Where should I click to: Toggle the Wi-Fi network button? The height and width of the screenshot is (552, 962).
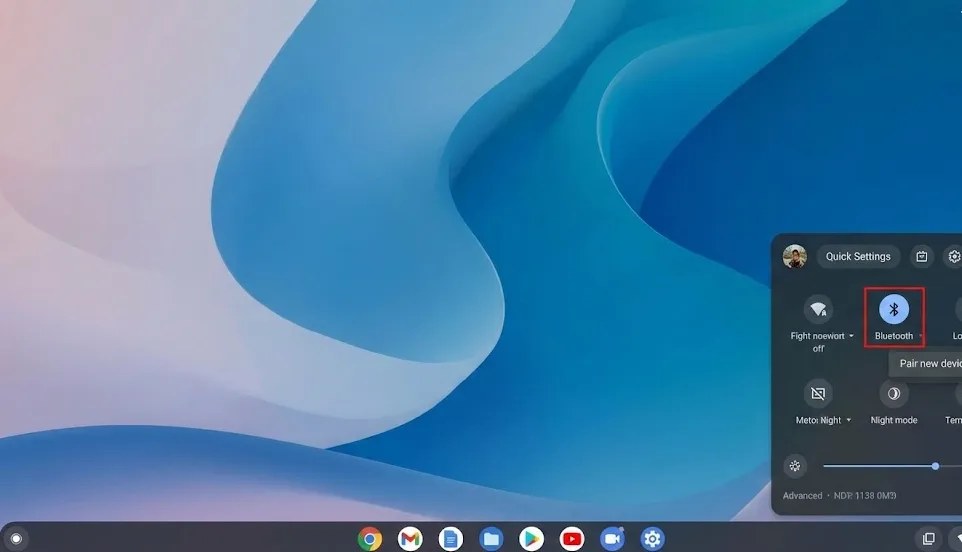pos(818,310)
